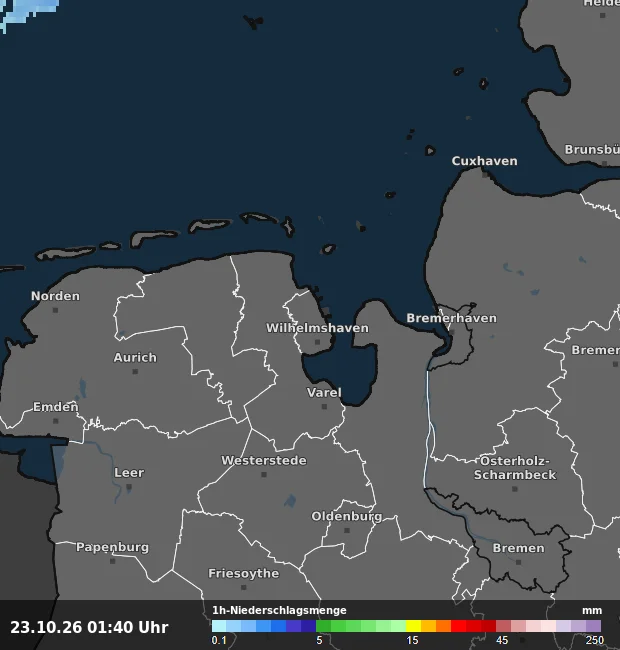The width and height of the screenshot is (620, 650).
Task: Select the marker below Osterholz-Scharmbeck
Action: click(515, 489)
